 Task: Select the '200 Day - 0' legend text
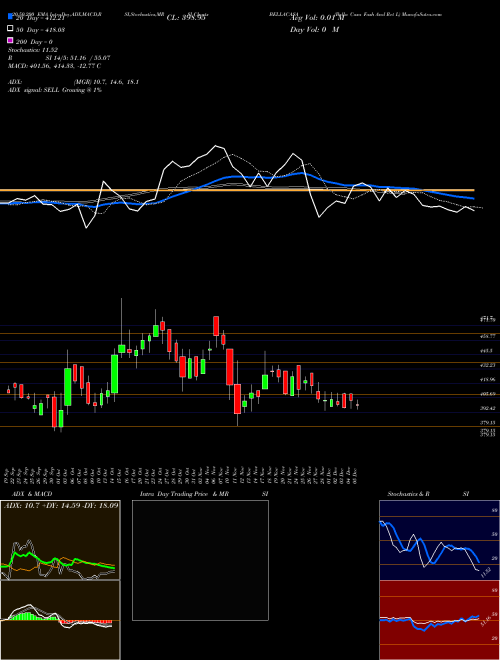tap(34, 42)
